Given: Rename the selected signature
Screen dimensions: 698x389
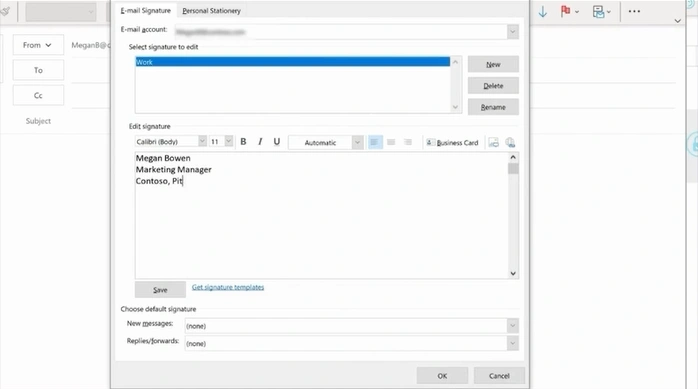Looking at the screenshot, I should coord(493,107).
